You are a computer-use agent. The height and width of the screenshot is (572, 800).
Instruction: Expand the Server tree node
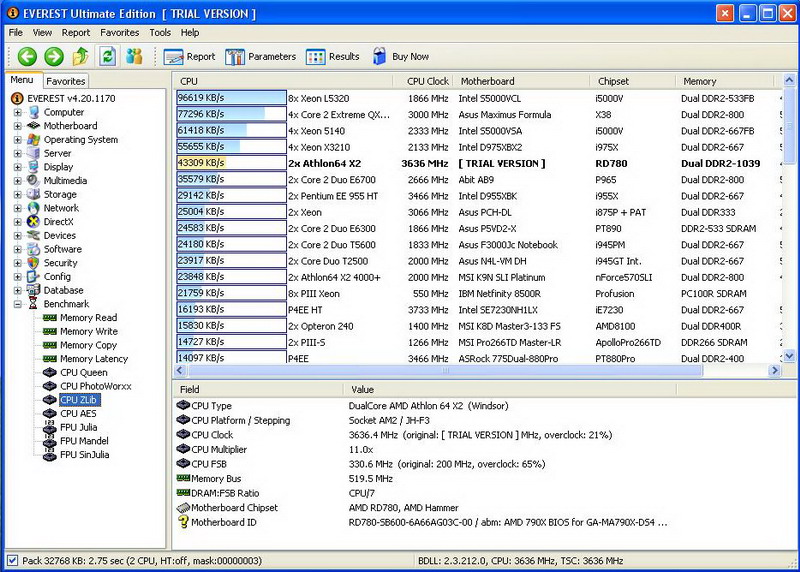coord(18,154)
